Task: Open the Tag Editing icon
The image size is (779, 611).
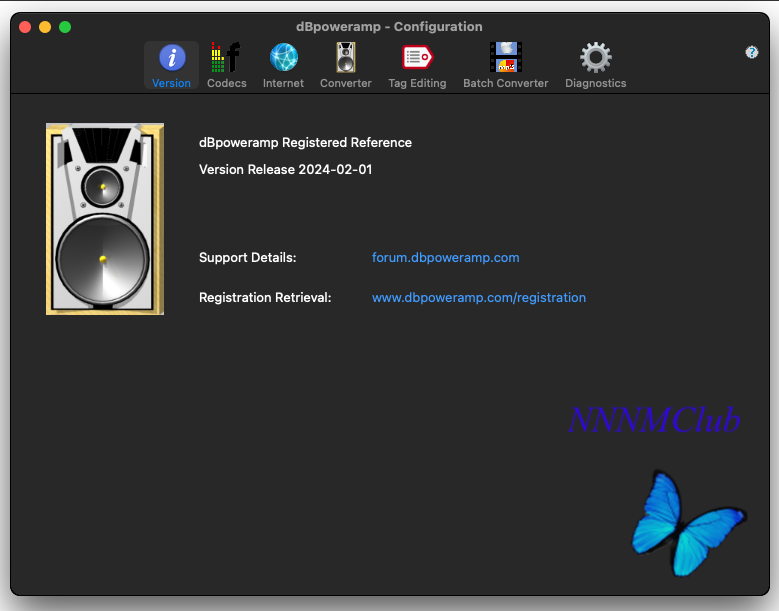Action: (417, 58)
